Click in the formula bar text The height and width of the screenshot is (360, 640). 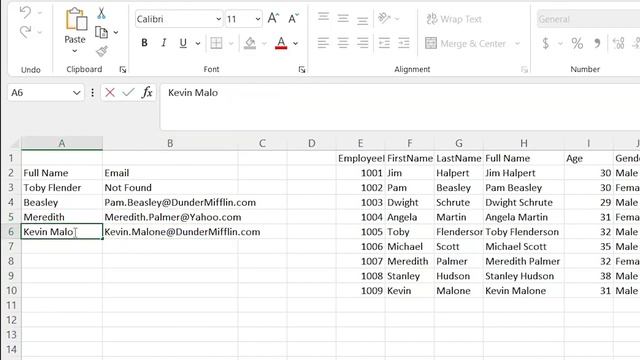[x=193, y=93]
